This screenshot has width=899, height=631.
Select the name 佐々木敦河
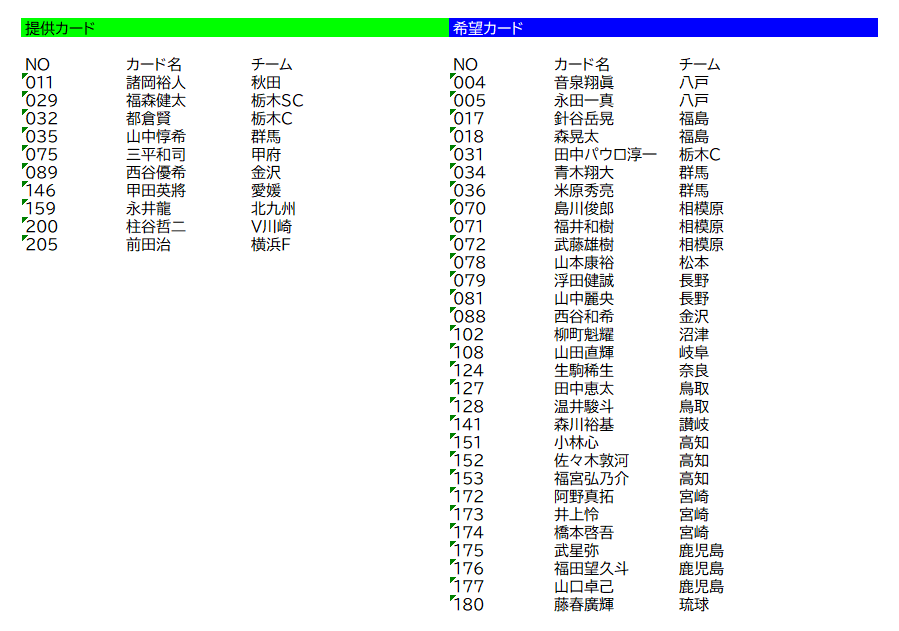click(591, 461)
